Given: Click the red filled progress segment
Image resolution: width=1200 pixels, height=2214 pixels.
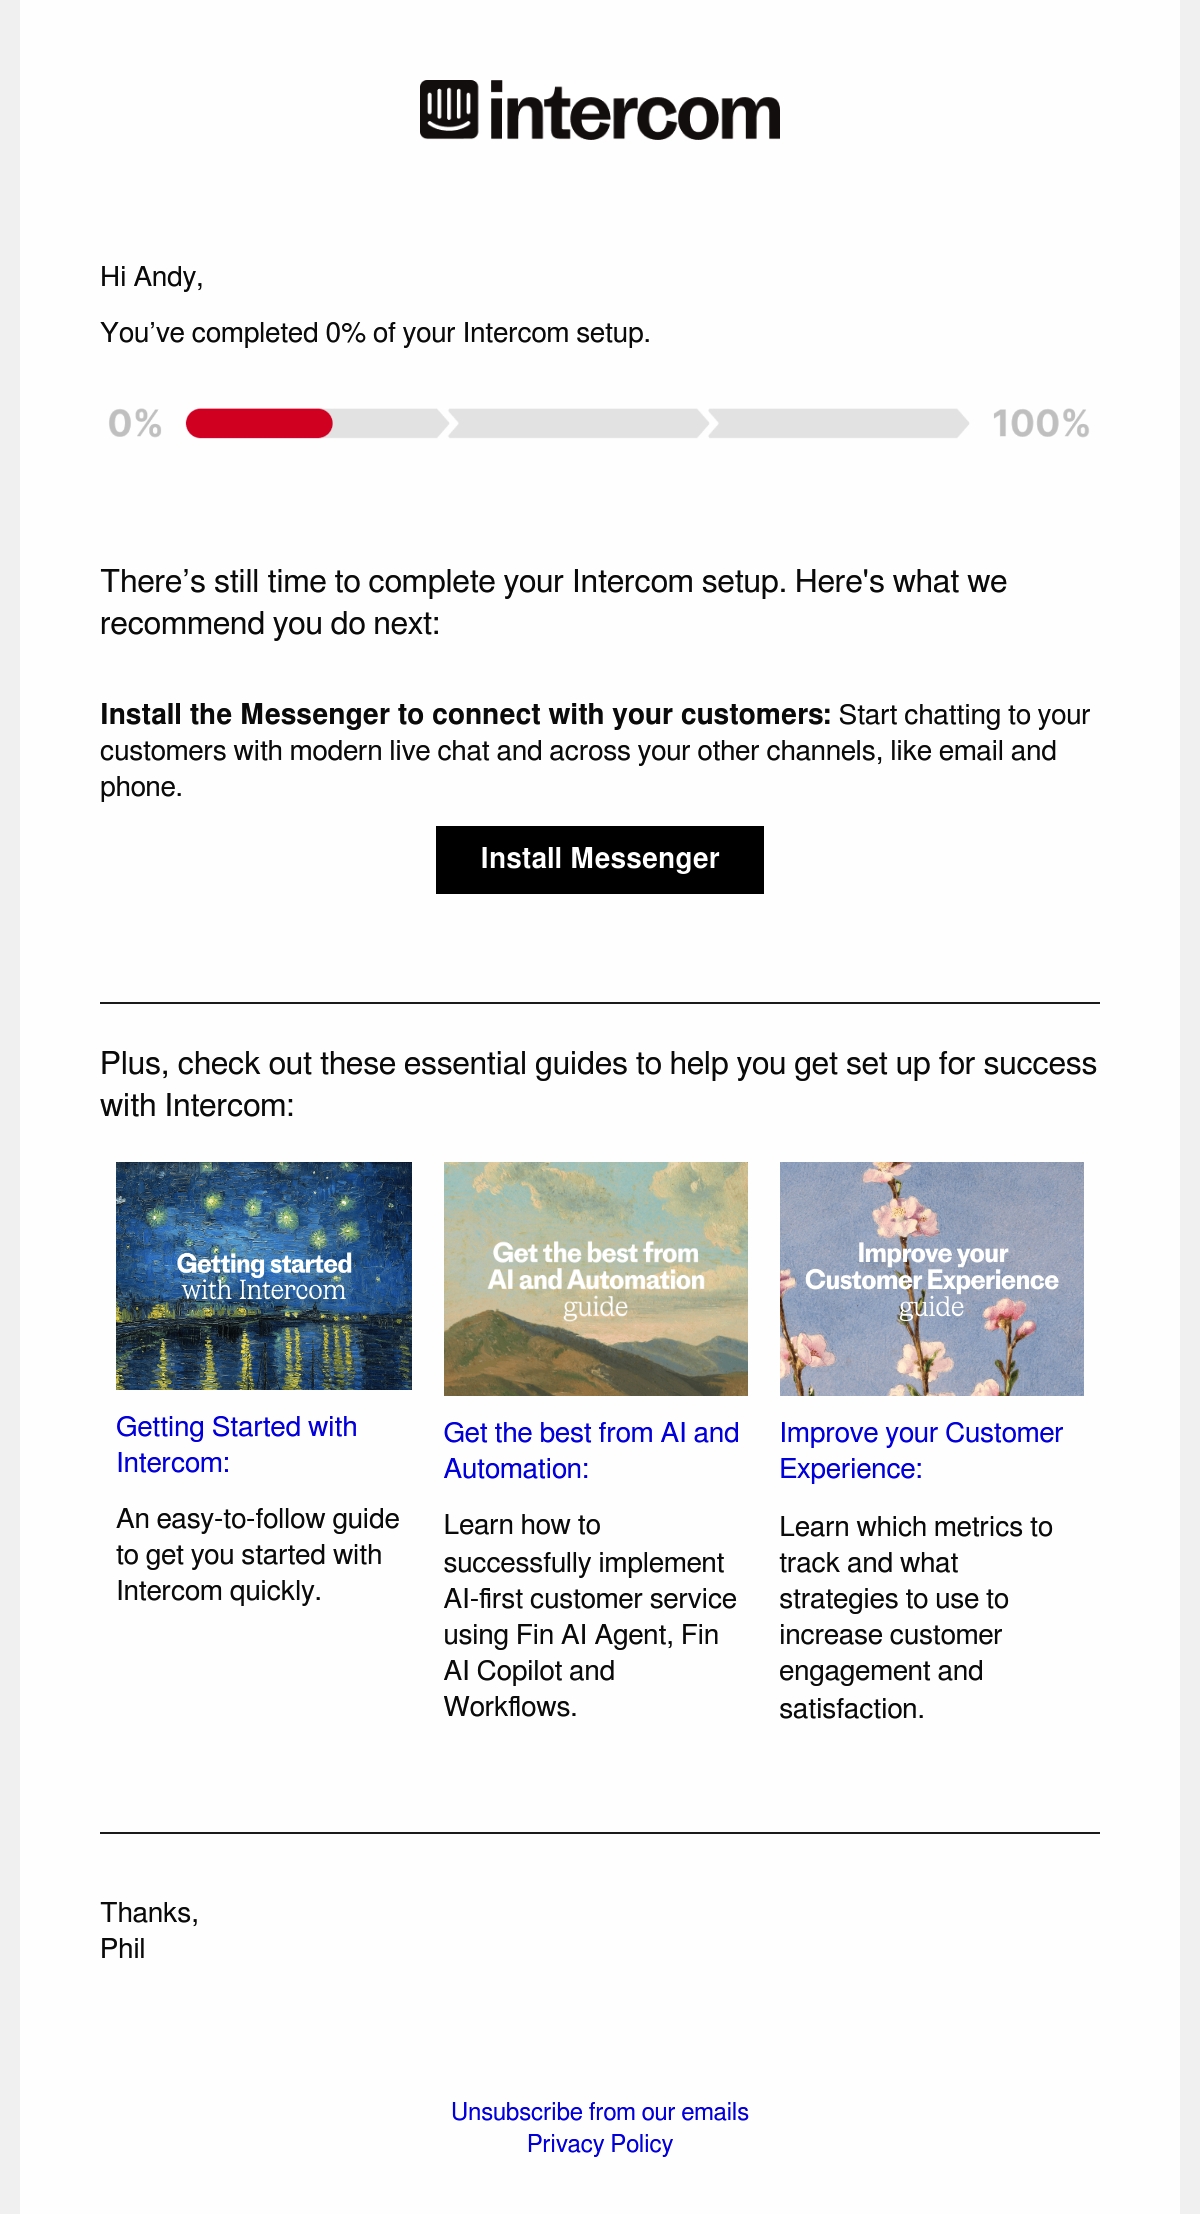Looking at the screenshot, I should pyautogui.click(x=259, y=424).
